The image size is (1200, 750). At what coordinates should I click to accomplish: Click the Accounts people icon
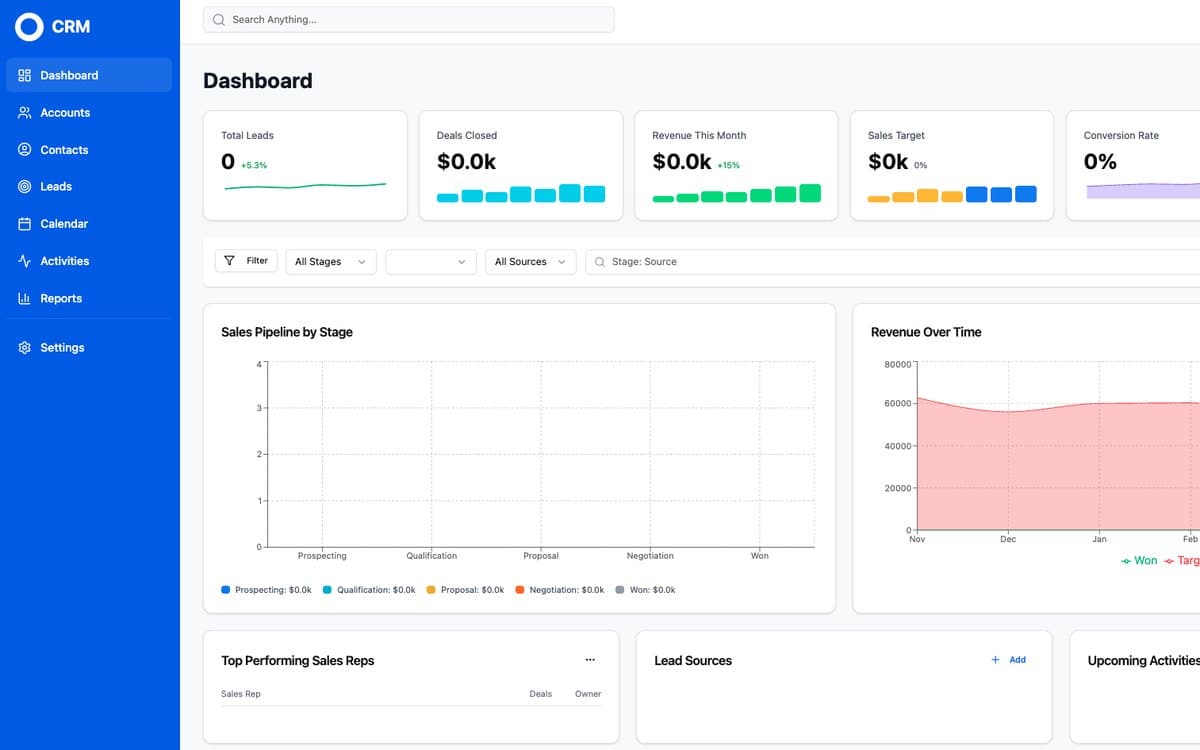tap(25, 113)
